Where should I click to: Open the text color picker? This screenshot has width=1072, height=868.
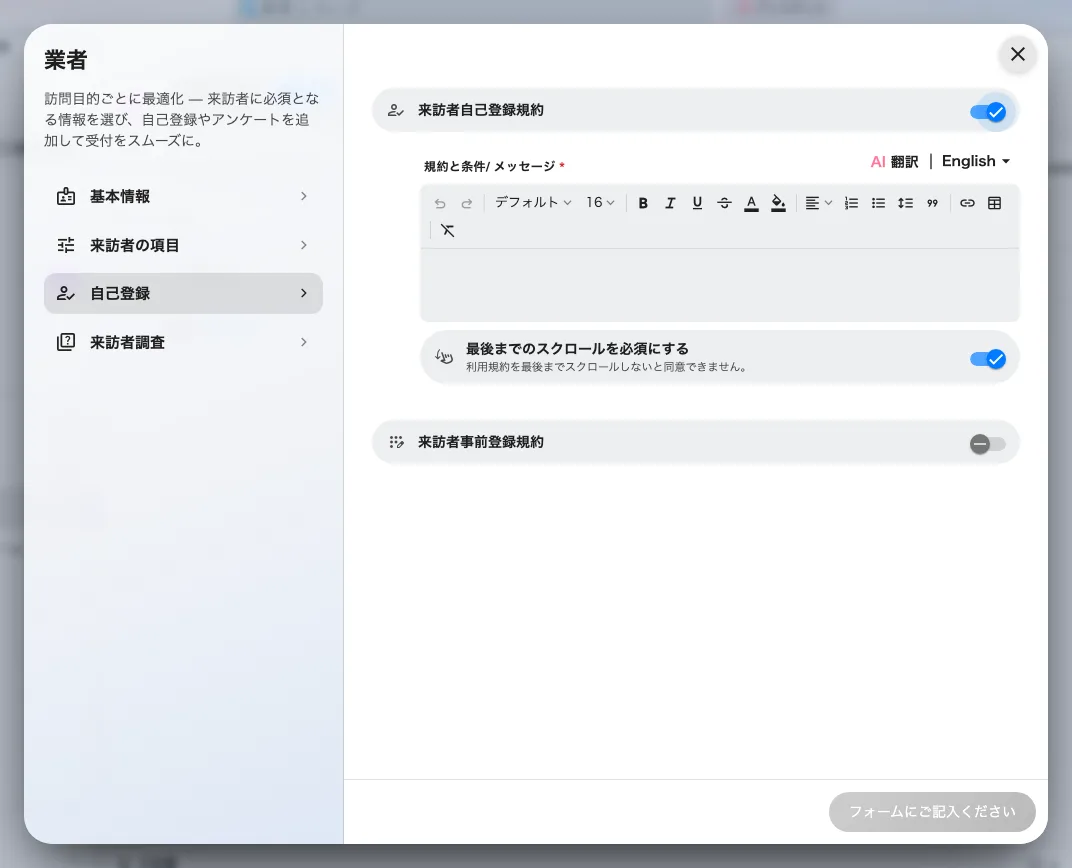point(751,203)
